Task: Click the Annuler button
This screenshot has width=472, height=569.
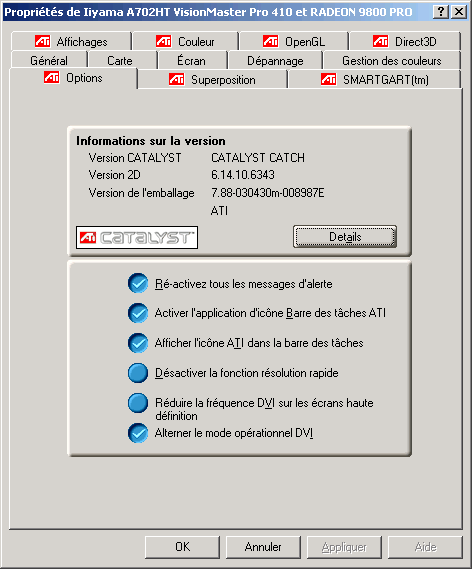Action: pos(263,547)
